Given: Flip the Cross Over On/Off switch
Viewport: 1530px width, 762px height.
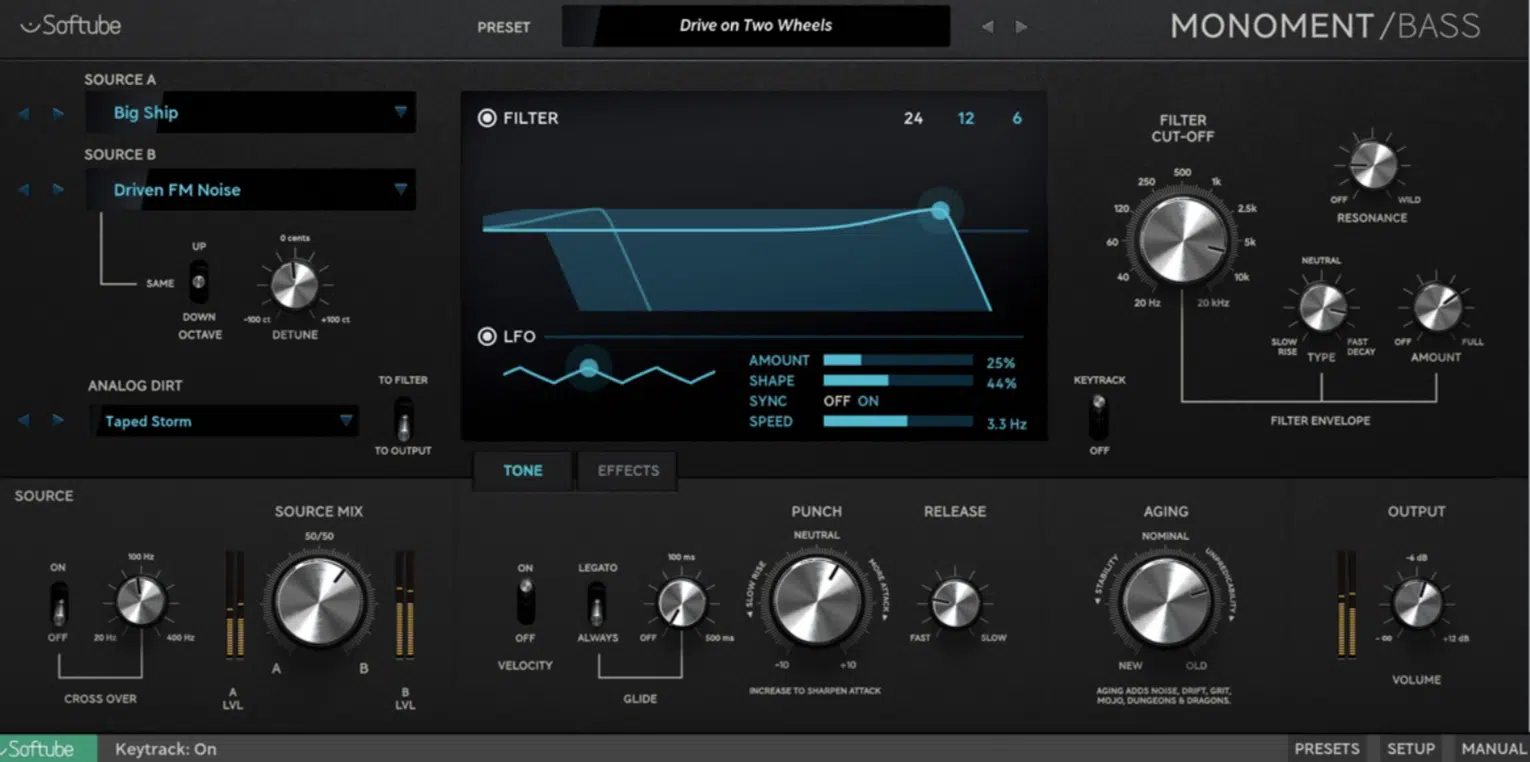Looking at the screenshot, I should tap(58, 603).
